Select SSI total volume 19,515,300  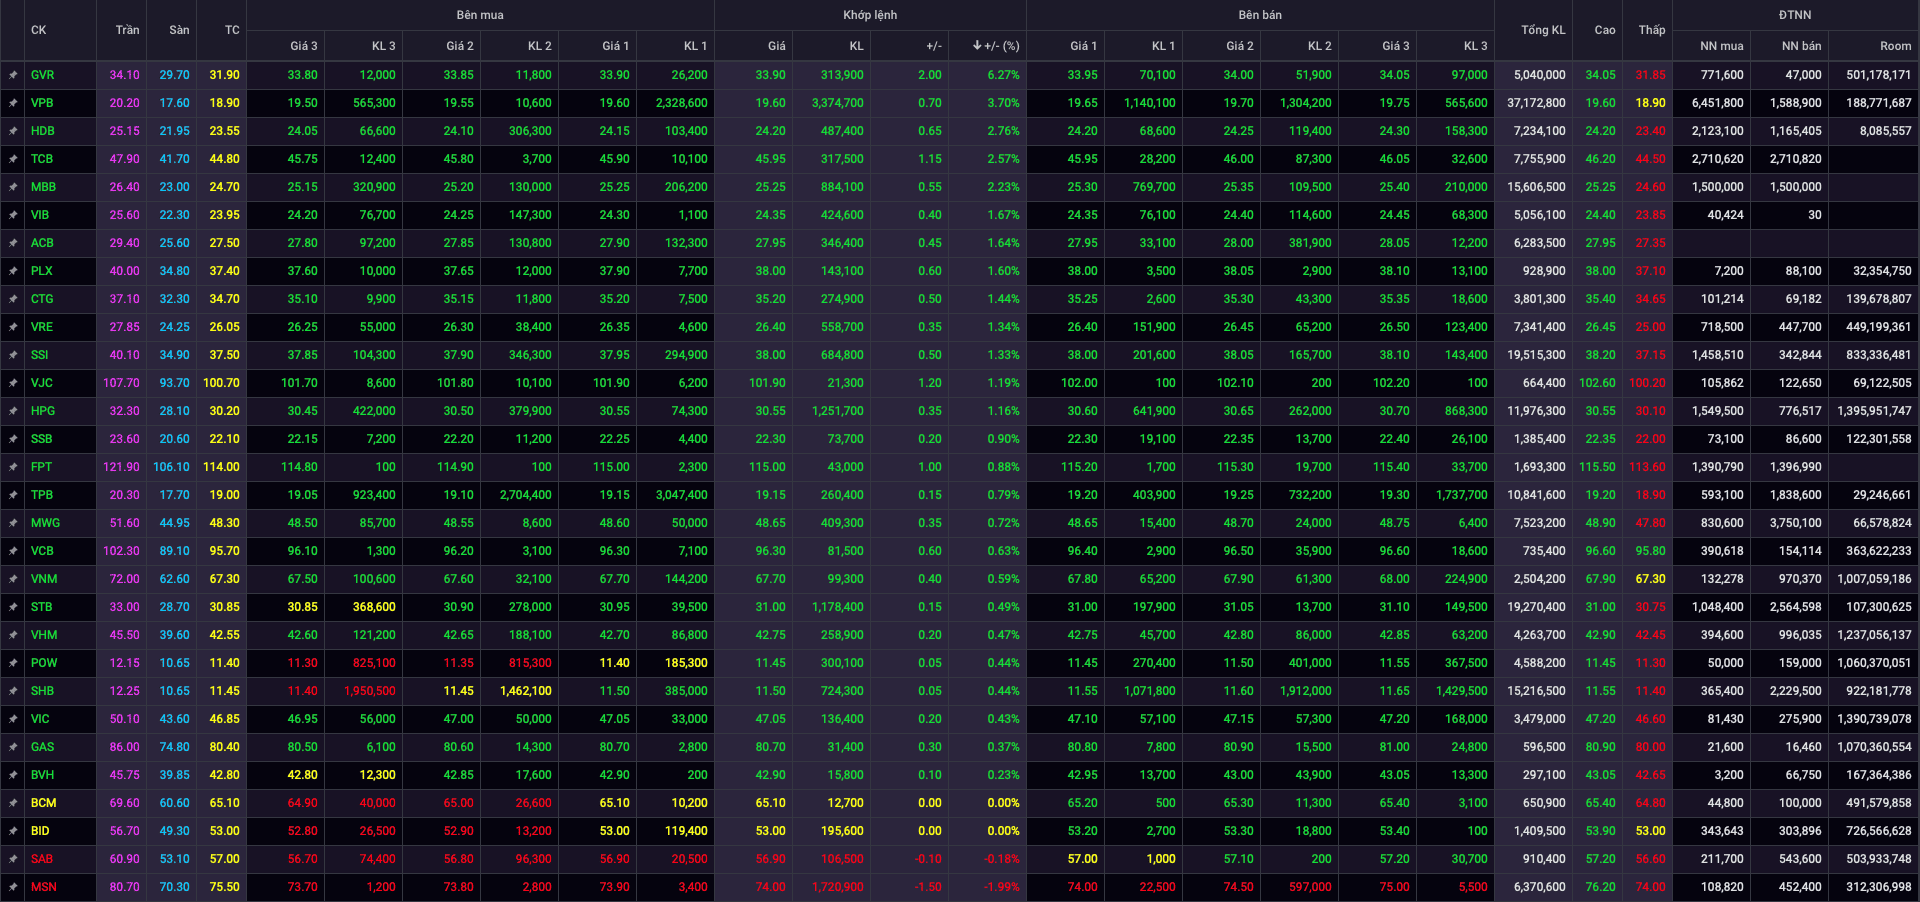1536,355
